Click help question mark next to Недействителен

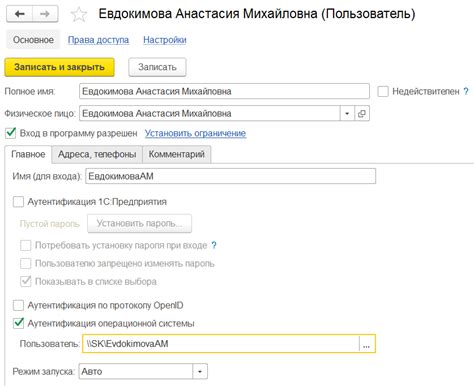tap(466, 91)
